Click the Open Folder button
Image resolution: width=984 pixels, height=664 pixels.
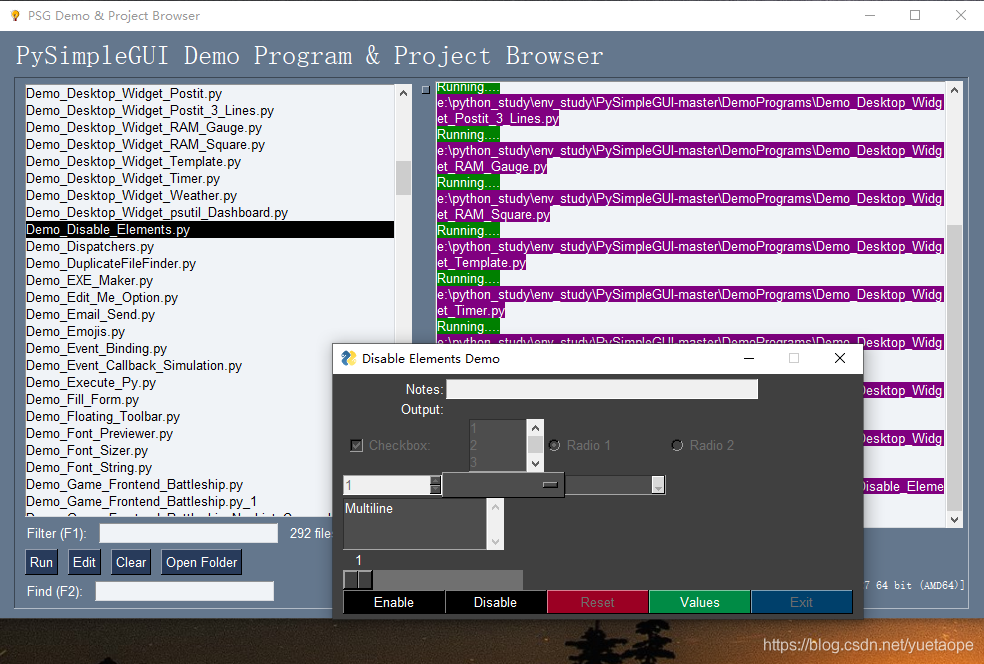tap(201, 562)
